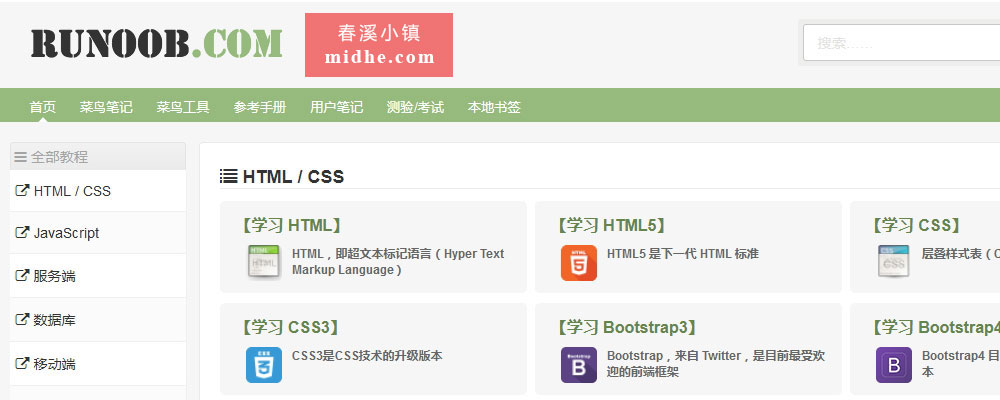Open the midhe.com banner ad
1000x400 pixels.
coord(379,45)
